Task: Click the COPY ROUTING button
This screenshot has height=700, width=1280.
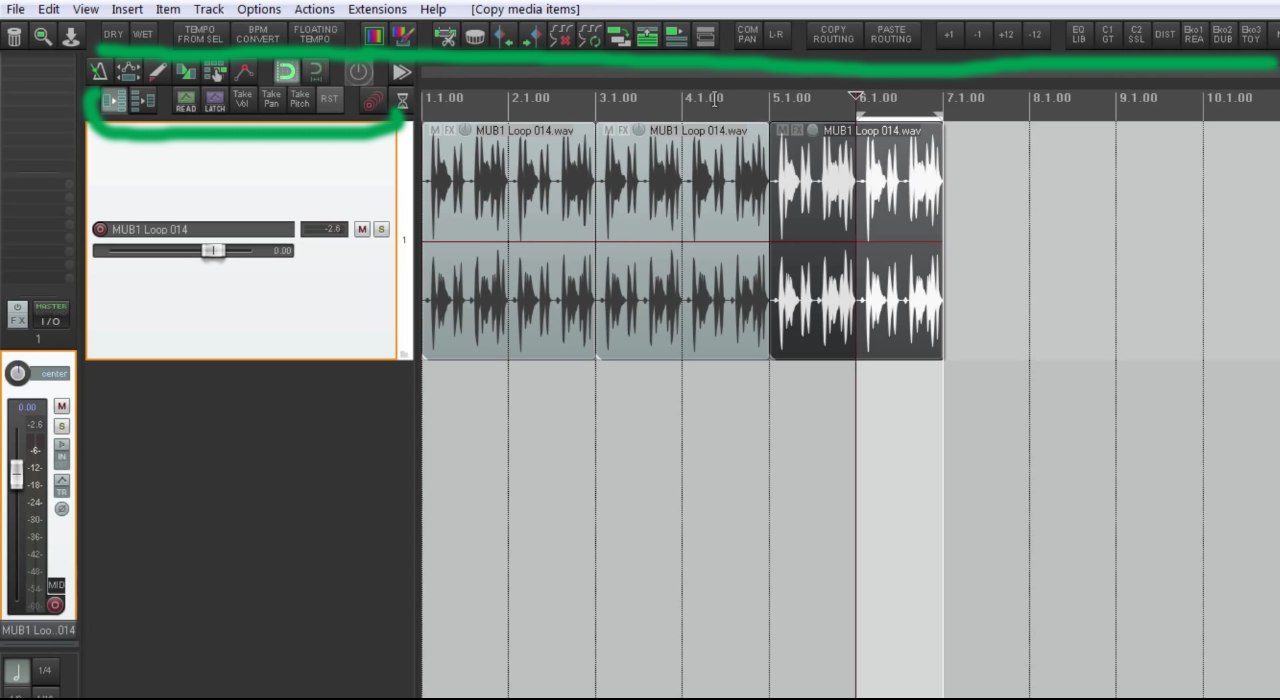Action: (833, 35)
